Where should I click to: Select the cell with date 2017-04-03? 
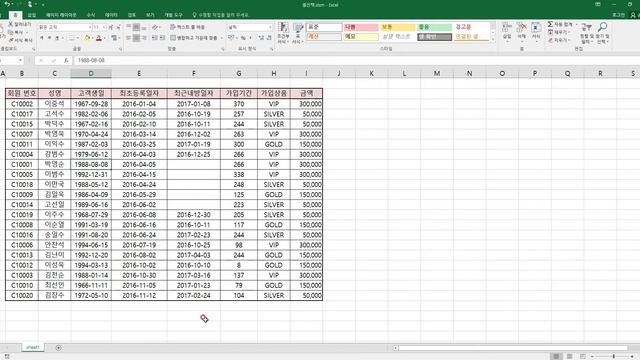pyautogui.click(x=193, y=255)
